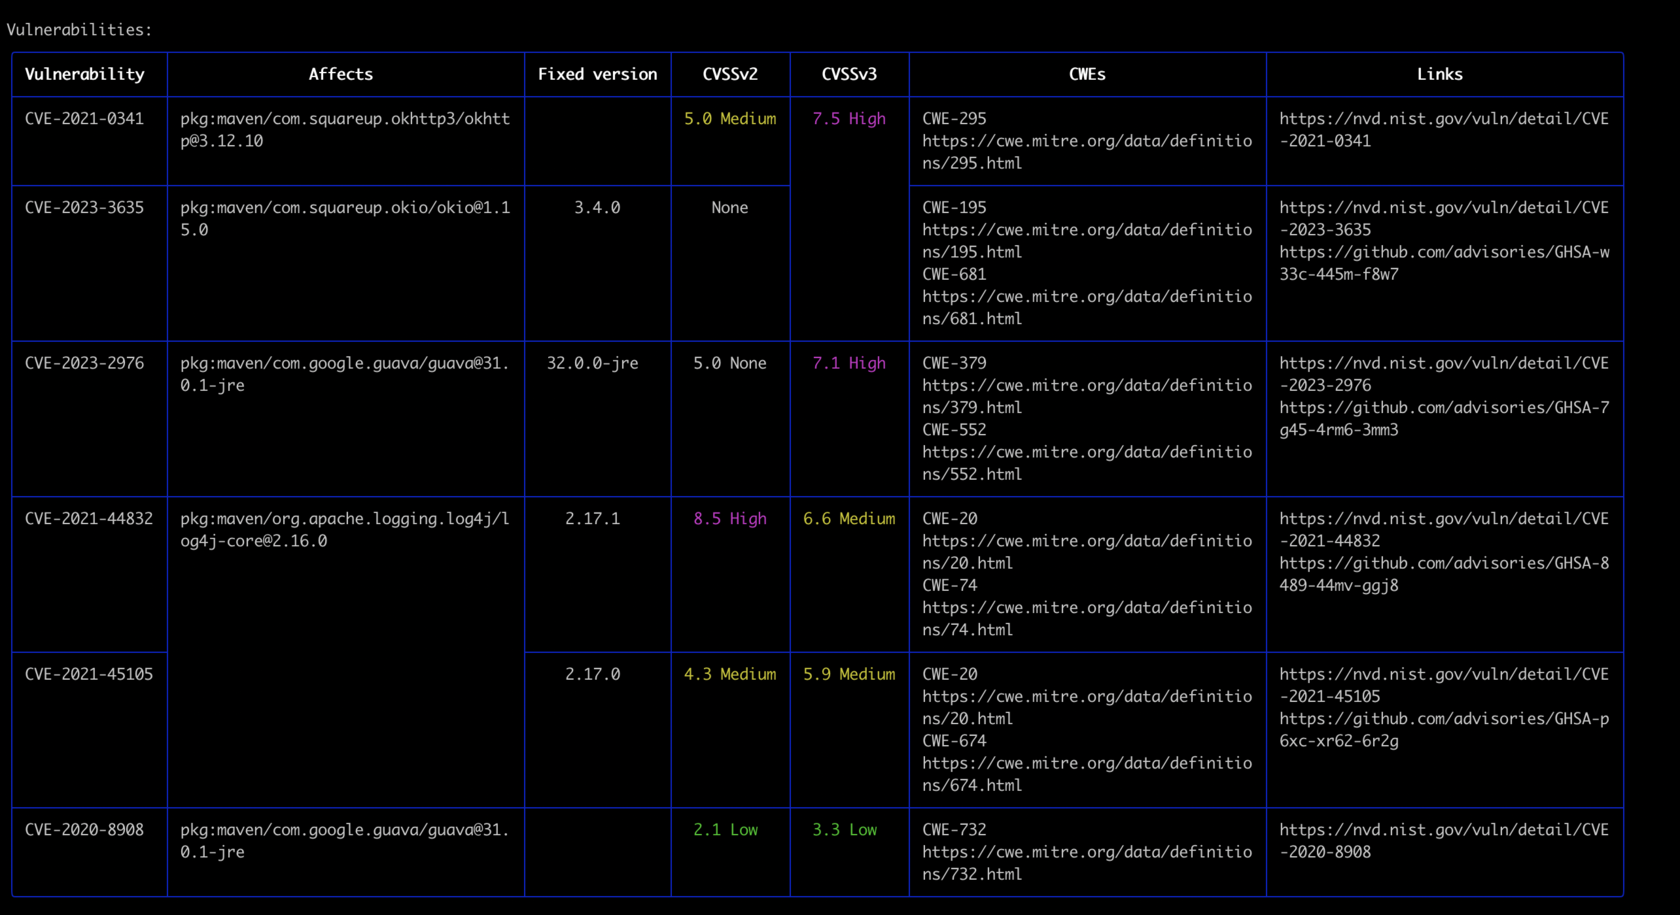Click the 3.3 Low CVSSv3 score

[x=845, y=830]
